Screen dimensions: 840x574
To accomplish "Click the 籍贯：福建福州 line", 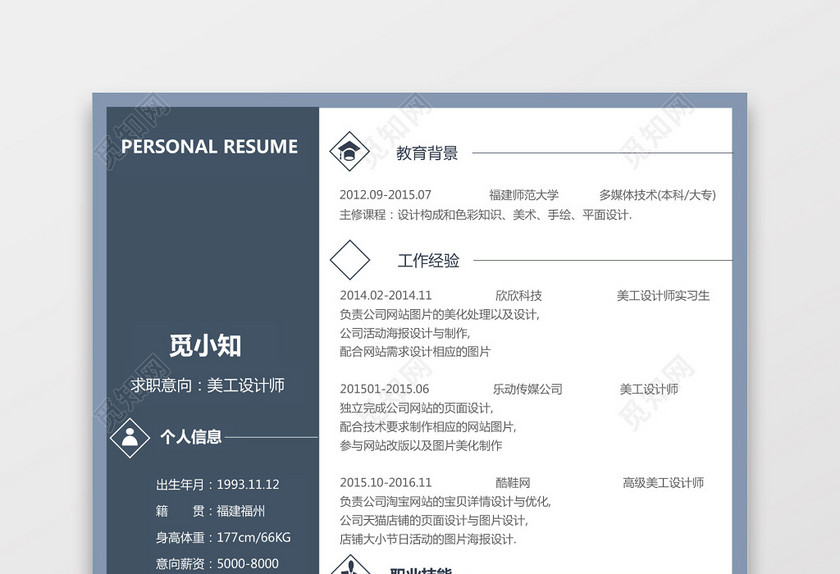I will tap(210, 511).
